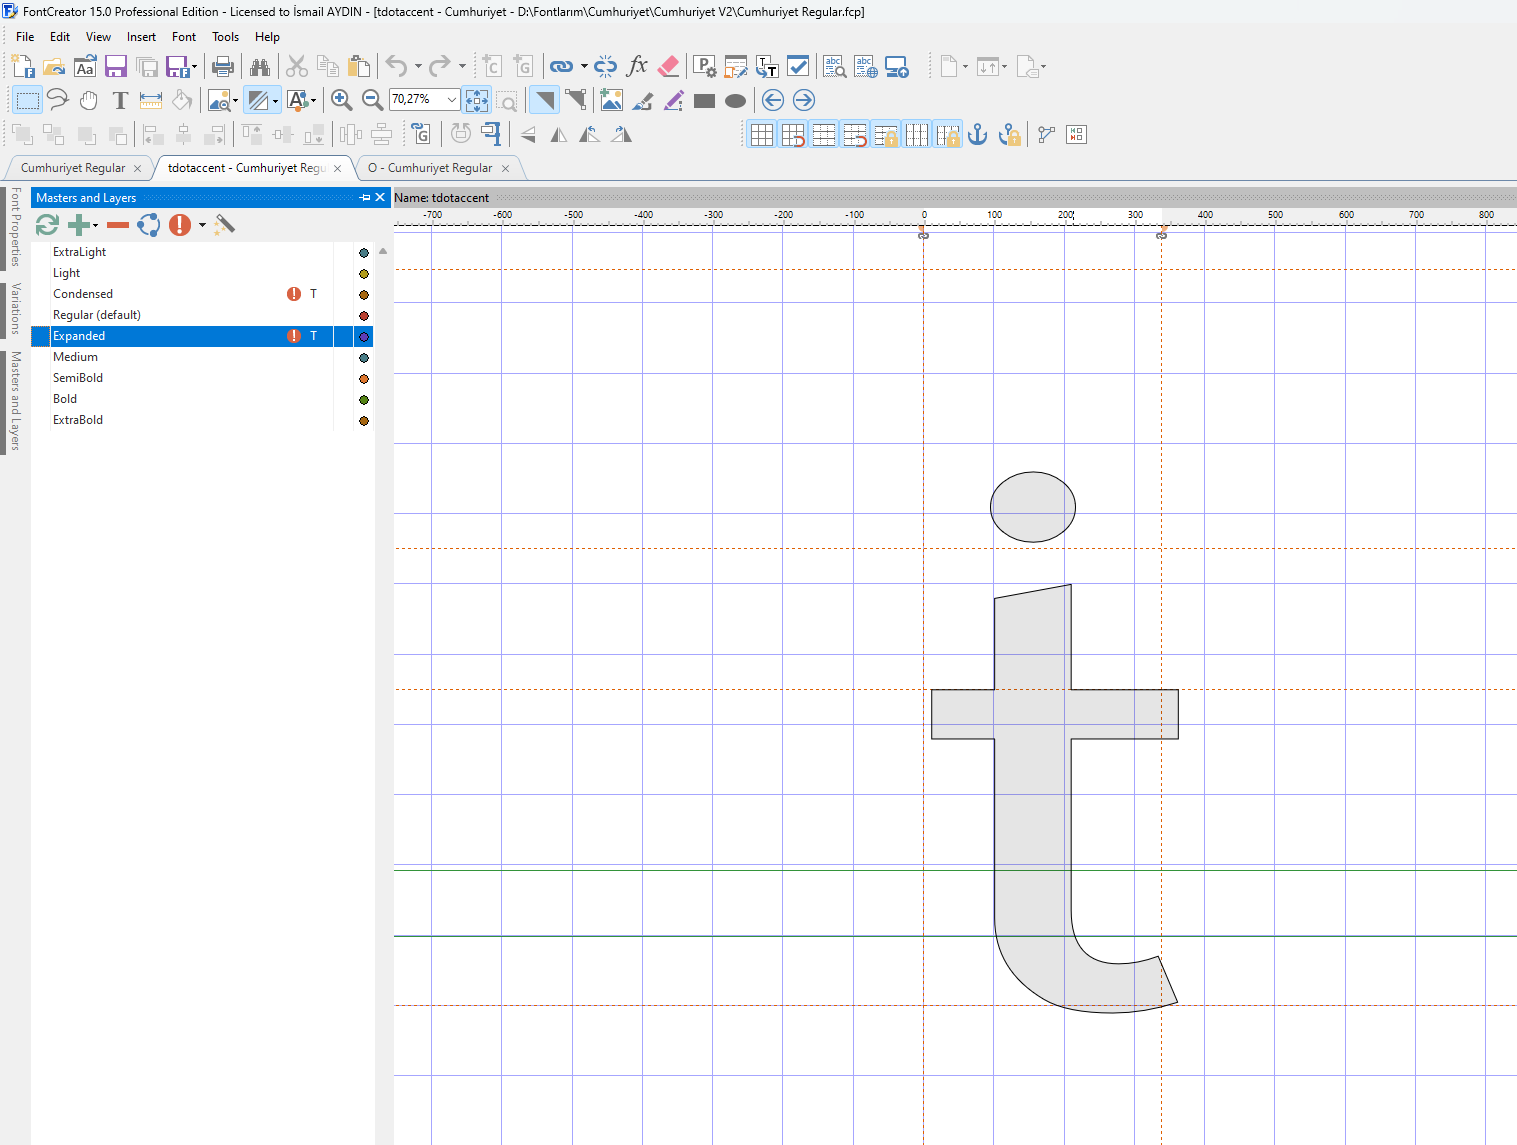Open a font file with folder icon

54,67
